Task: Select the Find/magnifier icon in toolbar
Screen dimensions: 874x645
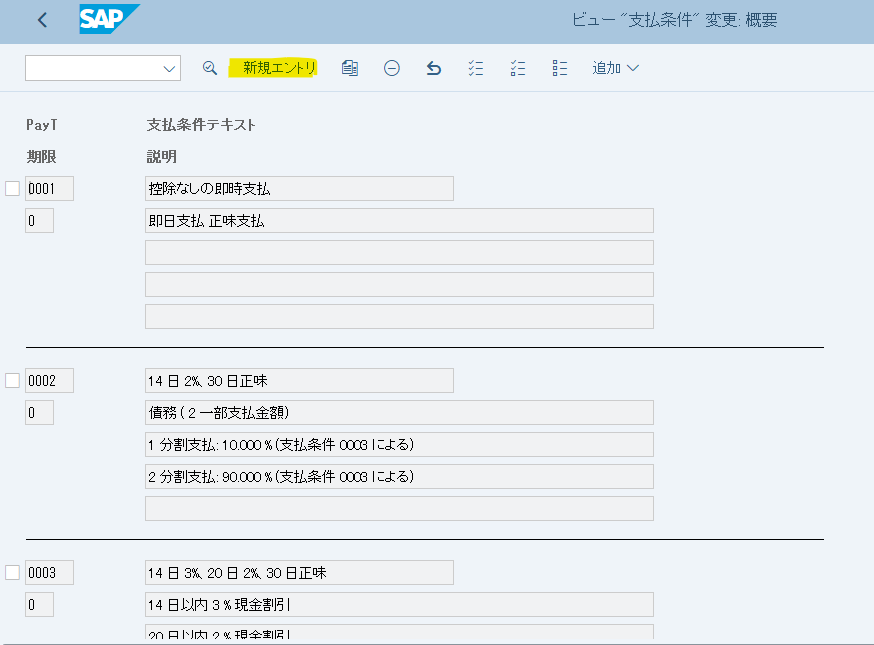Action: point(209,67)
